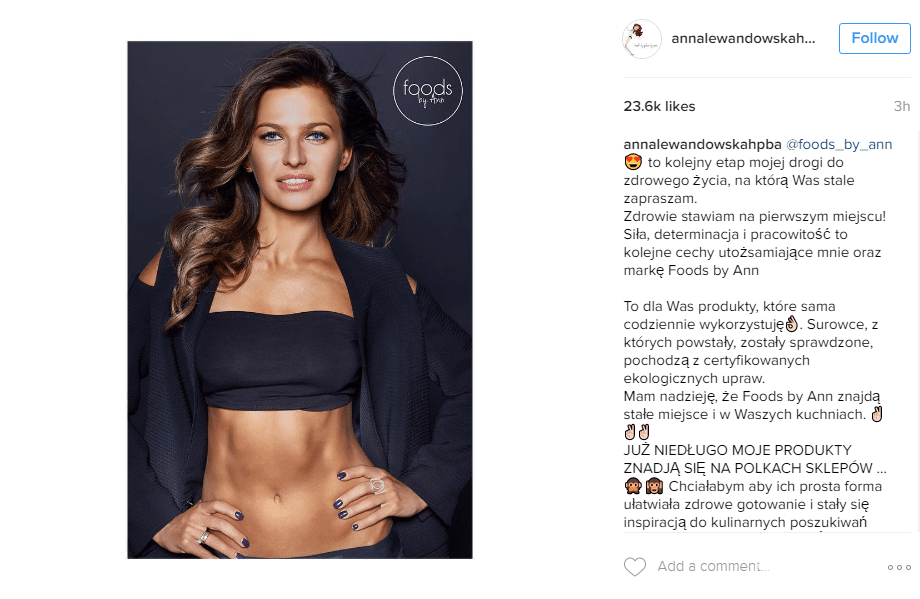Viewport: 920px width, 599px height.
Task: Click the heart-eyes emoji in the caption
Action: 633,162
